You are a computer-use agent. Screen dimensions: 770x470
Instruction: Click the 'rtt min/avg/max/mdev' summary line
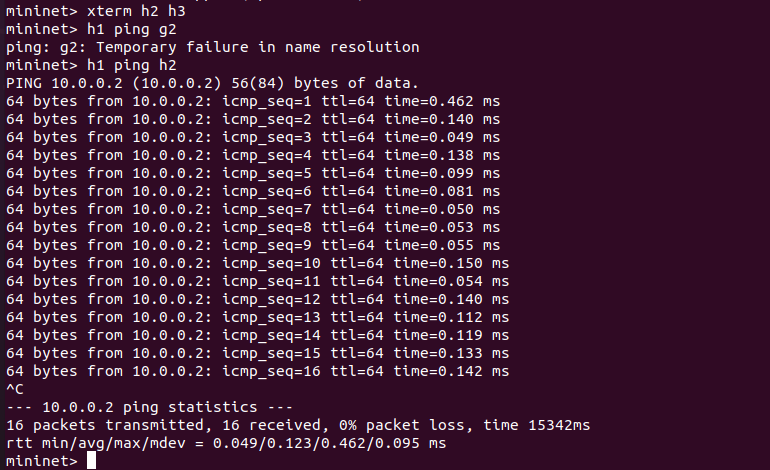(x=225, y=443)
